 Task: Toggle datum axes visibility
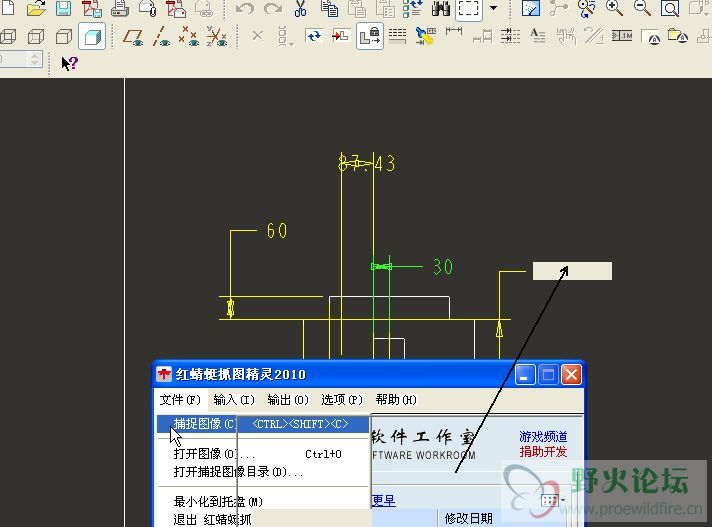coord(161,36)
